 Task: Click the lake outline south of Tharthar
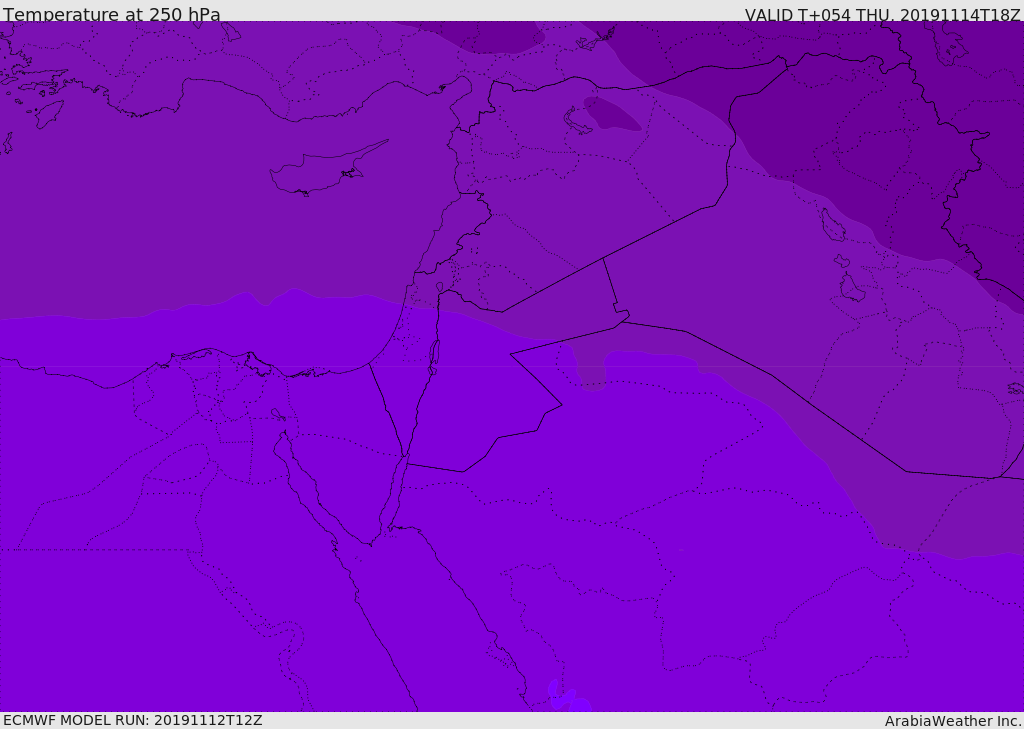click(850, 288)
